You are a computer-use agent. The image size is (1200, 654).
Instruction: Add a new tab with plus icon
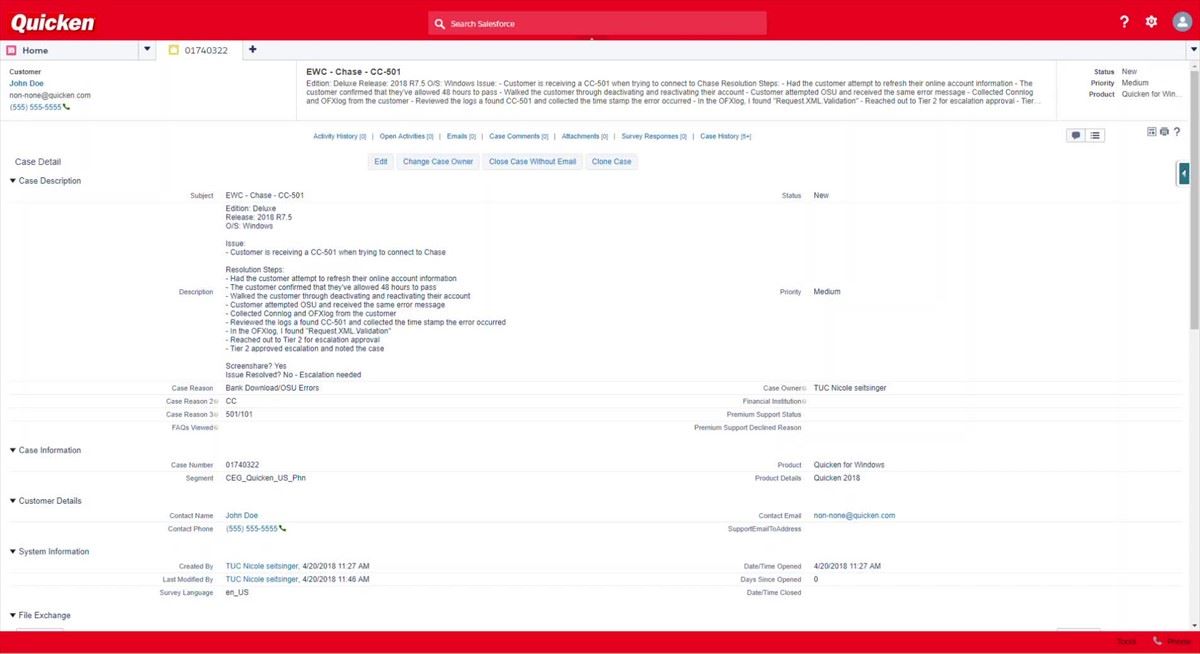click(x=252, y=50)
